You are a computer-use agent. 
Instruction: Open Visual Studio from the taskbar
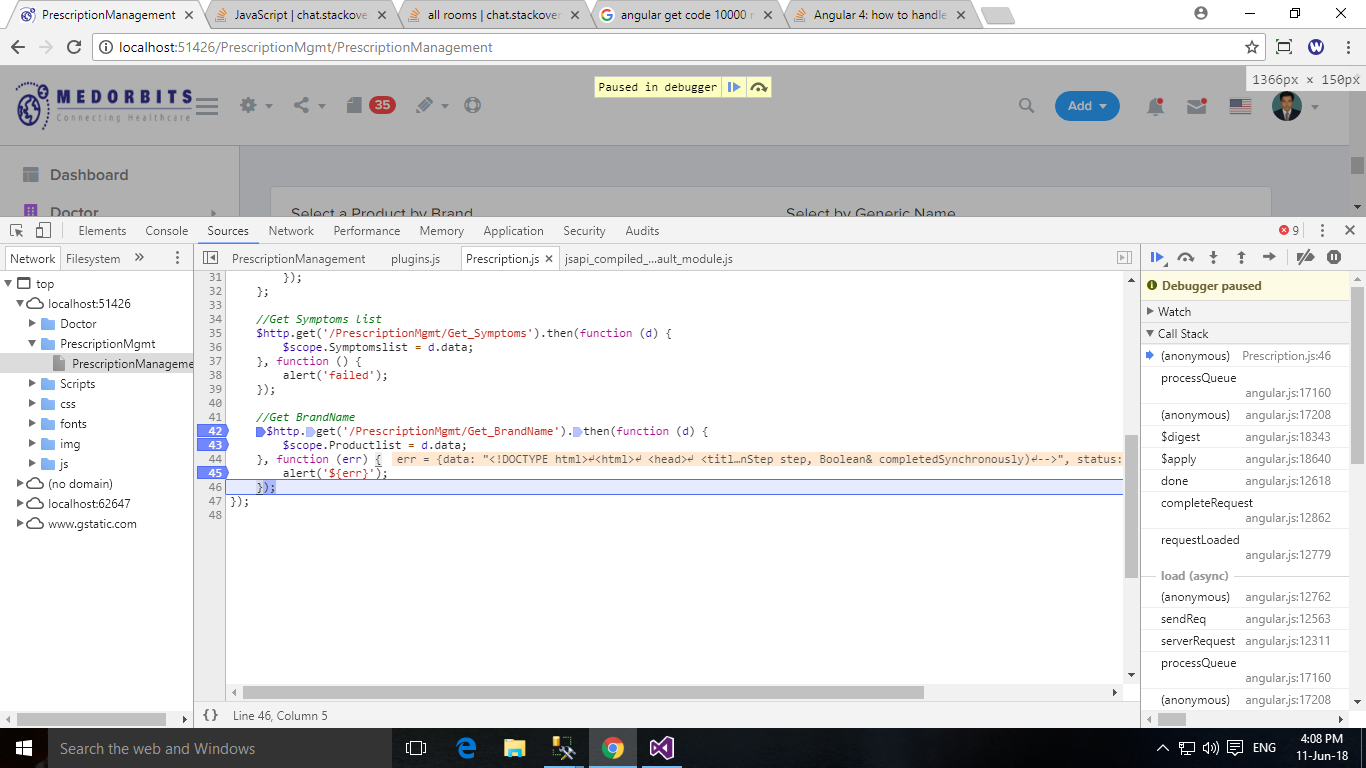coord(662,748)
